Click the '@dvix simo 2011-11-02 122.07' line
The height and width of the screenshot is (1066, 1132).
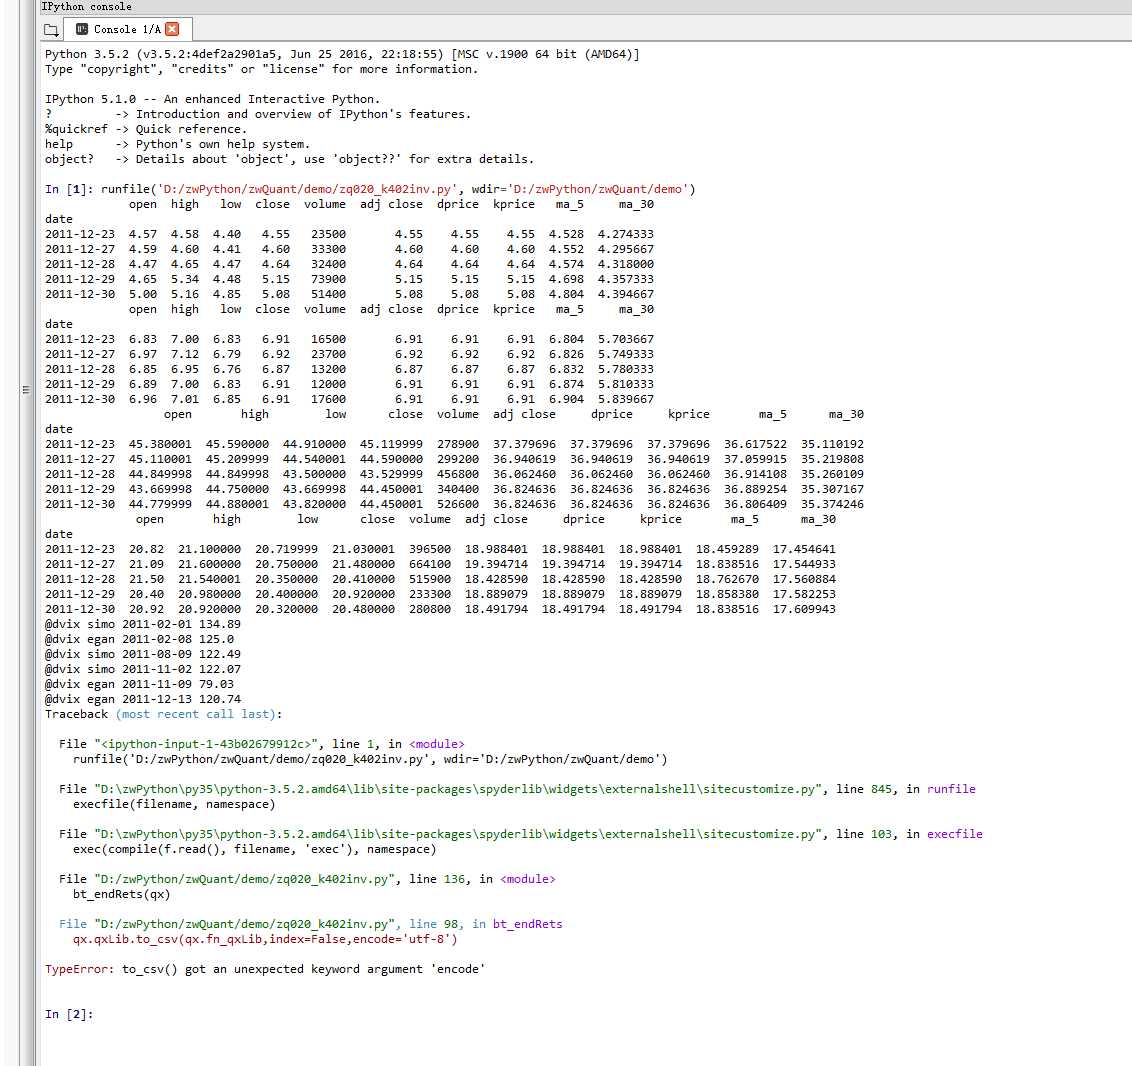point(143,669)
